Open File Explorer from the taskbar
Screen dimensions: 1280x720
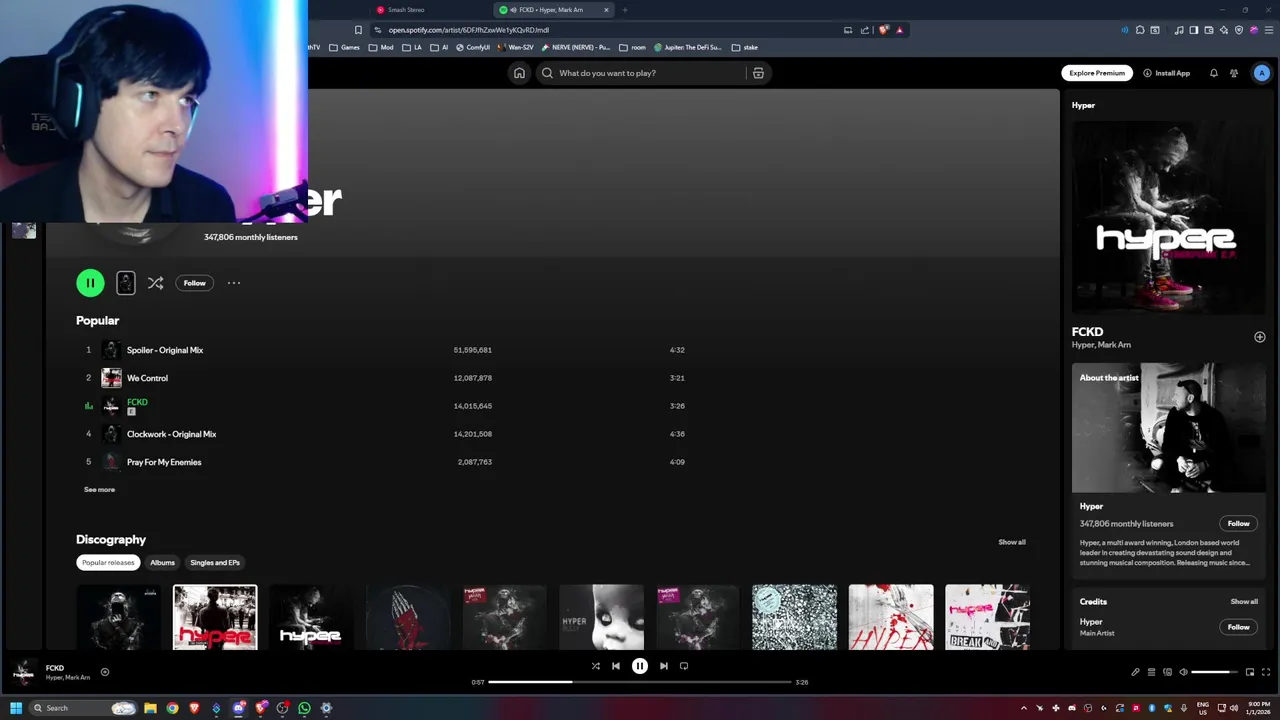(x=150, y=708)
